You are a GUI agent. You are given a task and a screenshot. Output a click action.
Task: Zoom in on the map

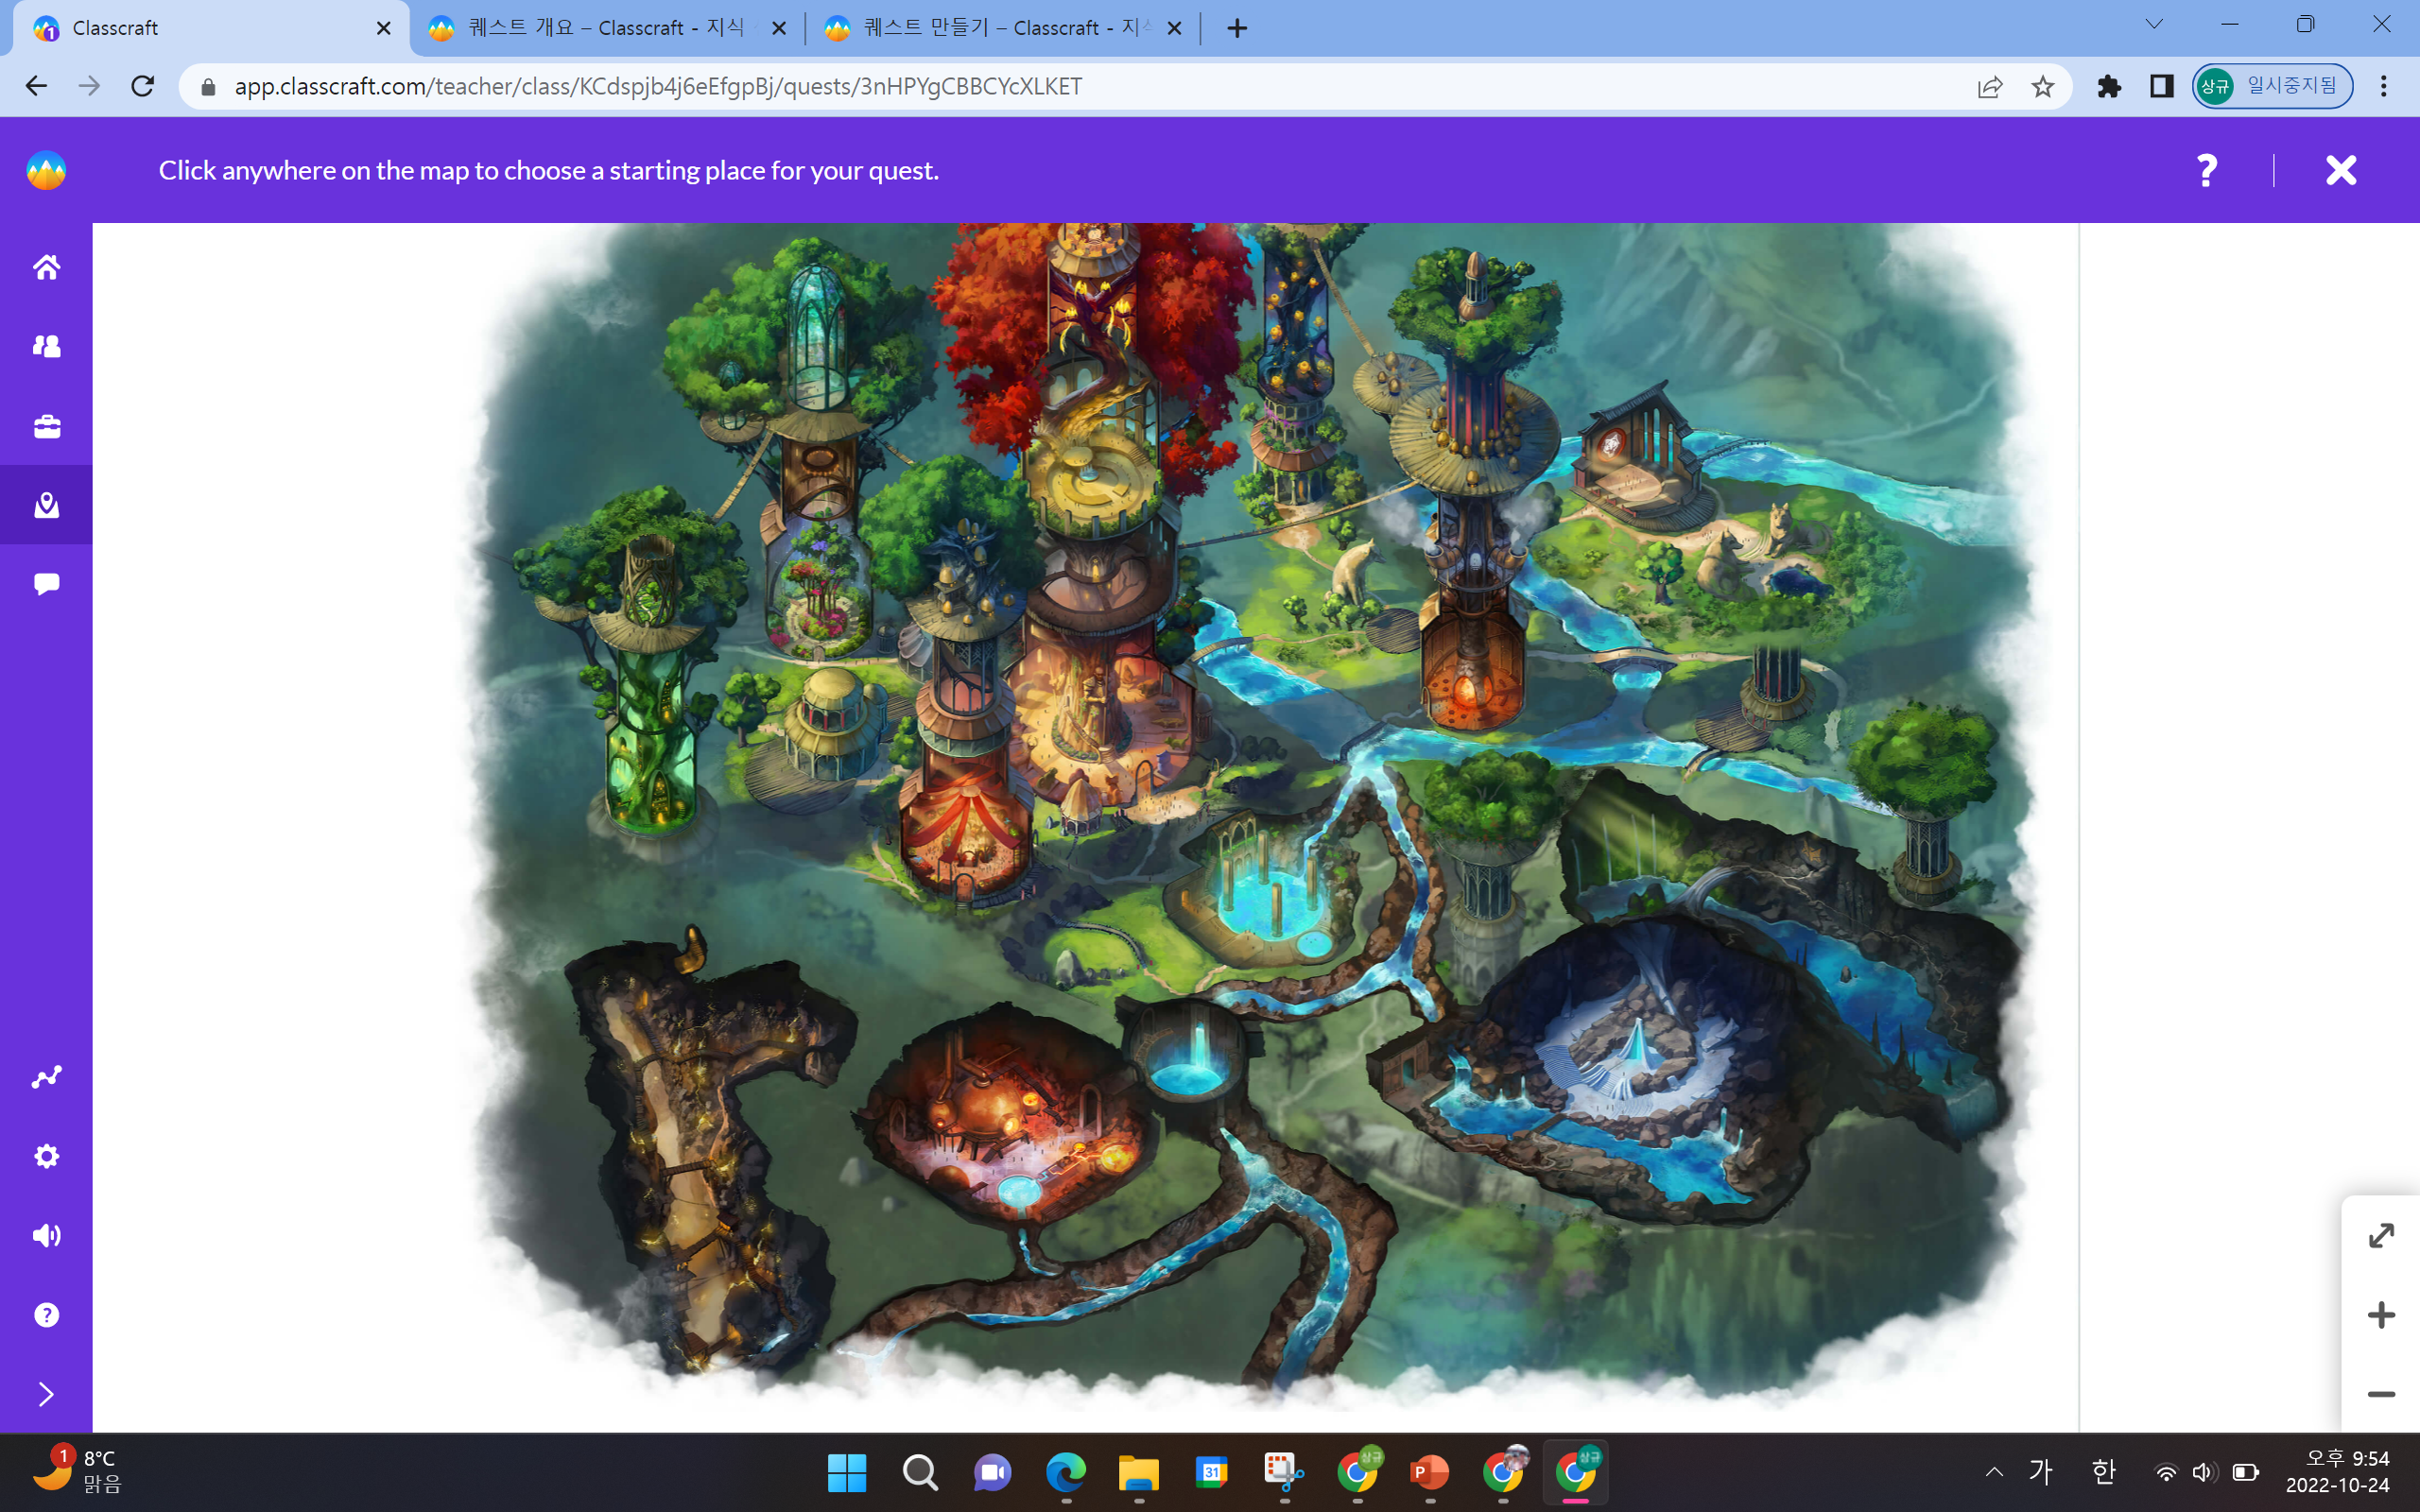(x=2381, y=1315)
